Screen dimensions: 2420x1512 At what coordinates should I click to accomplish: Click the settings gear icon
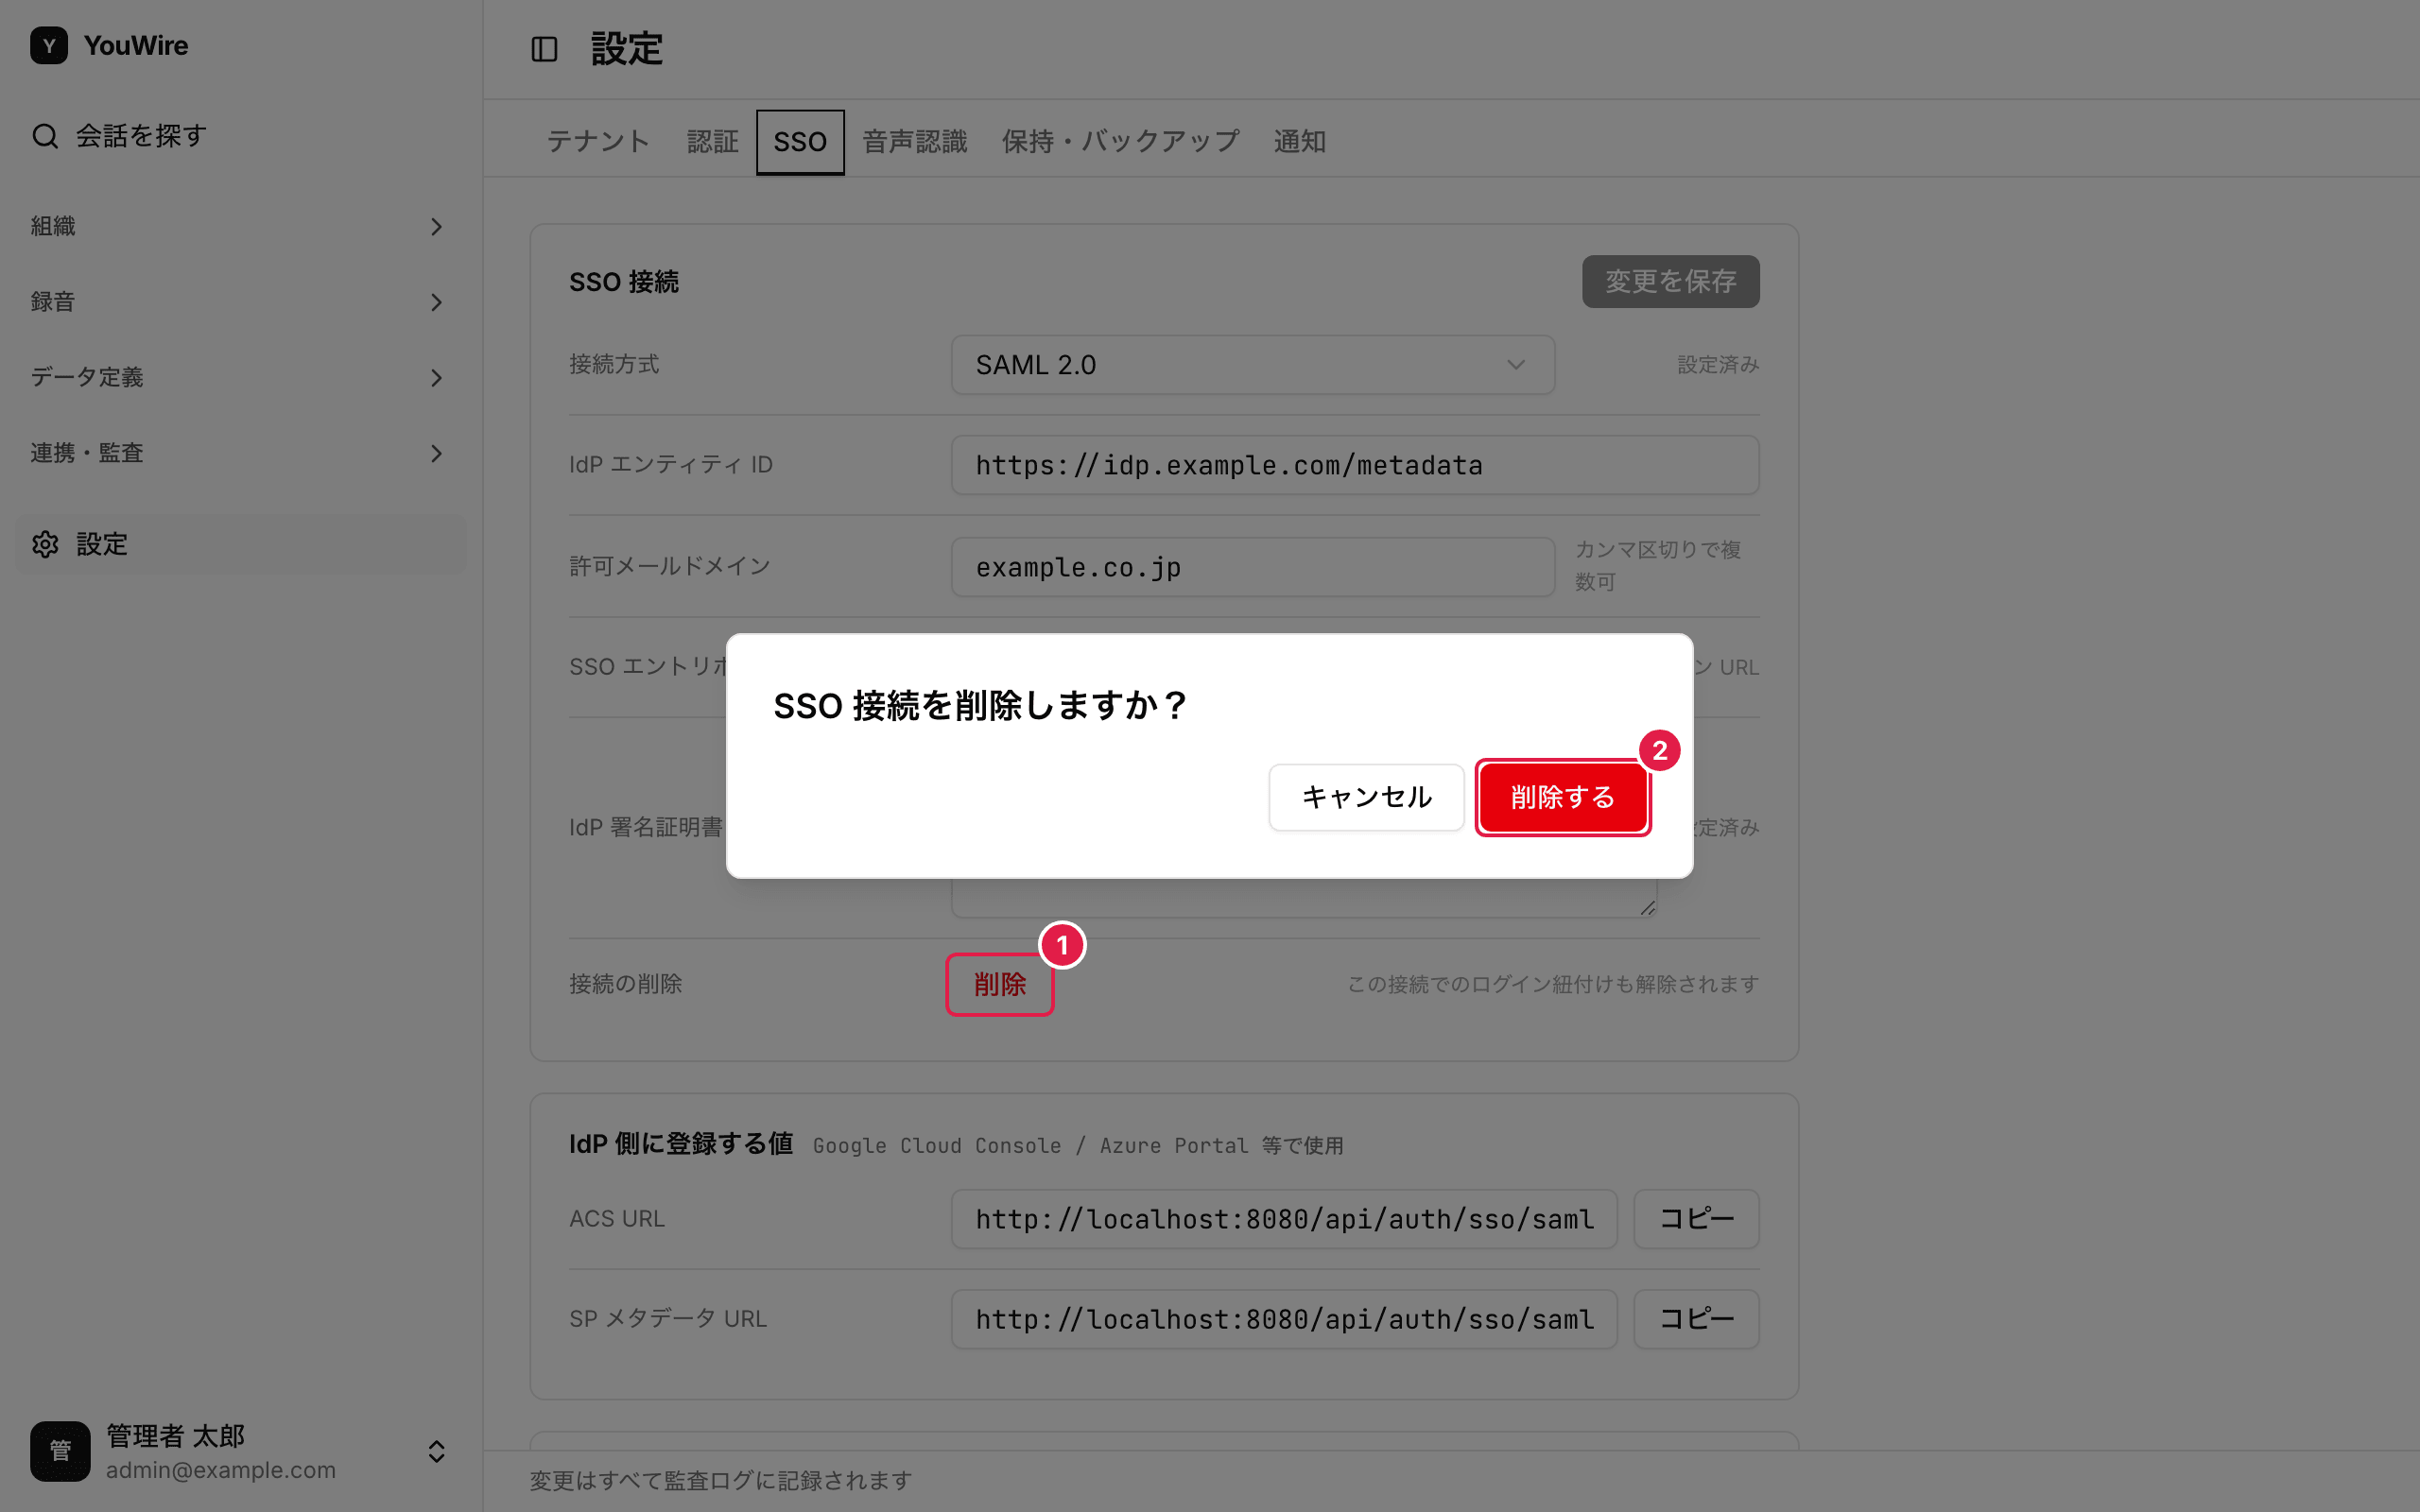[x=45, y=544]
